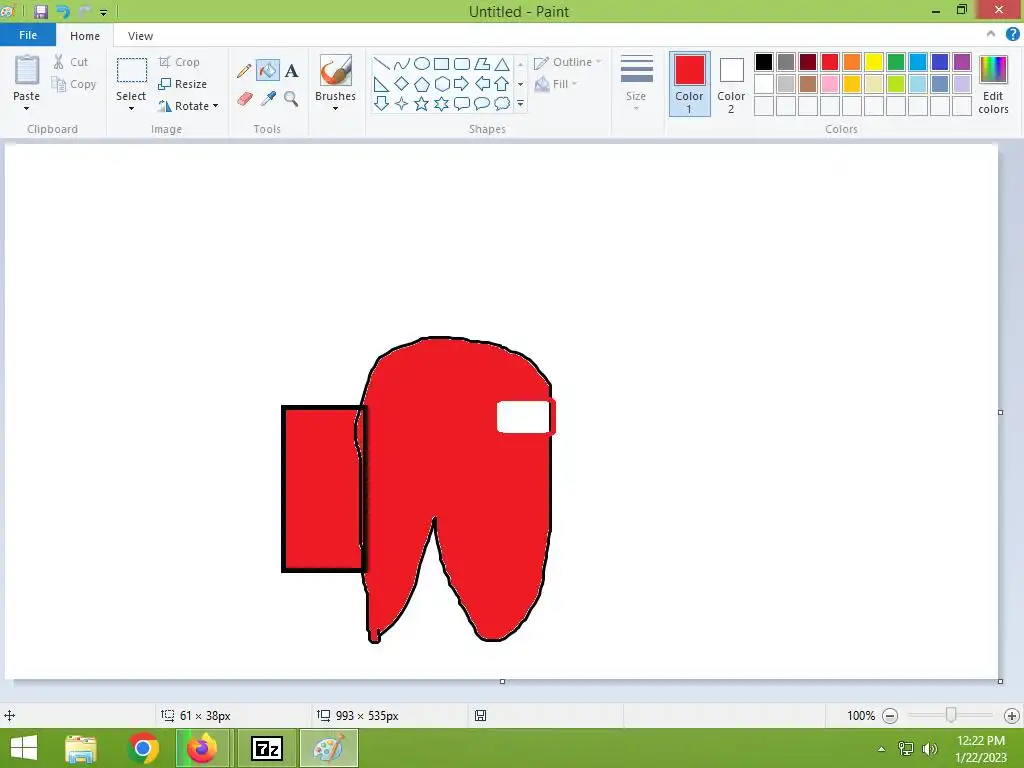The image size is (1024, 768).
Task: Expand the Shapes gallery more arrow
Action: pos(520,103)
